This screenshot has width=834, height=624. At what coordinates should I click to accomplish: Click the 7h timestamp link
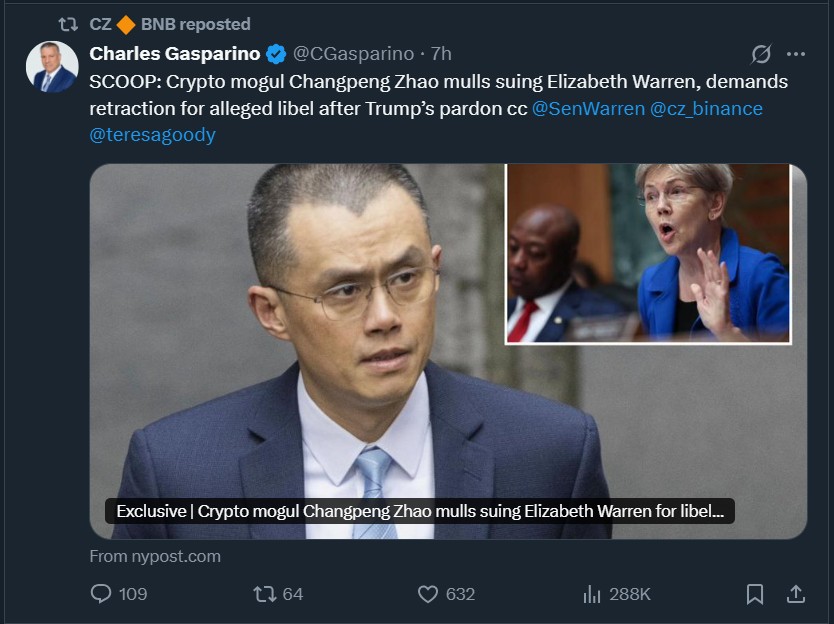coord(440,54)
